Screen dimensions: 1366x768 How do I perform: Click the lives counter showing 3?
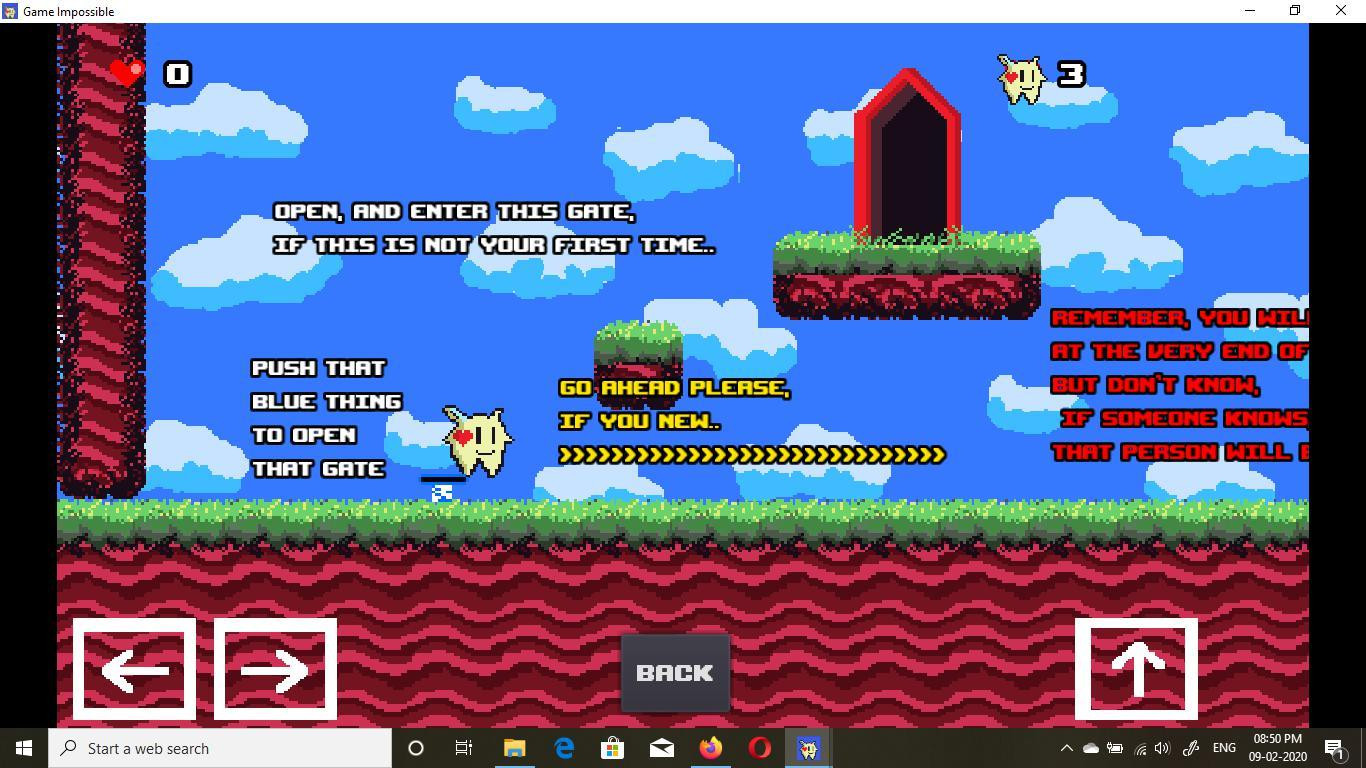pyautogui.click(x=1071, y=74)
